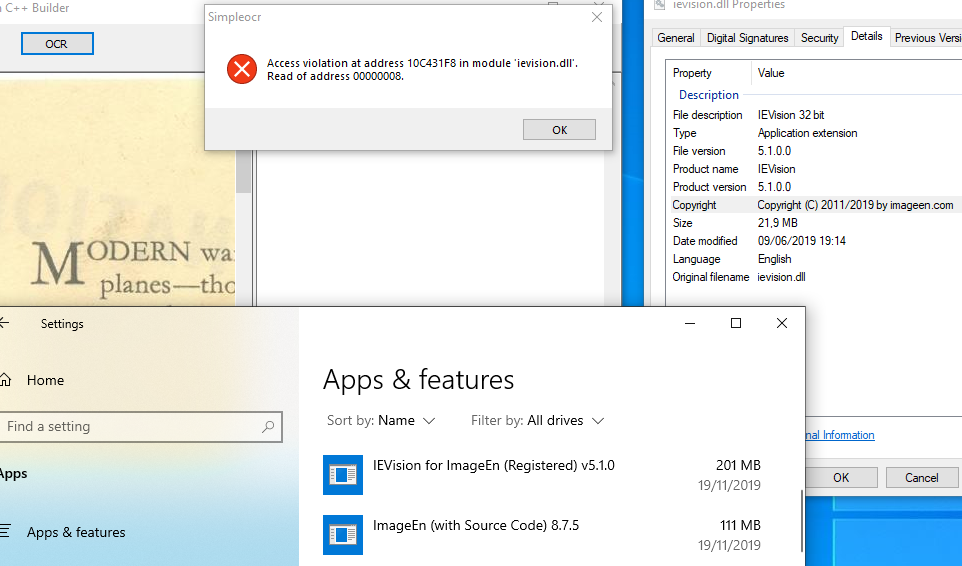Click the ievision.dll file icon in title bar
Image resolution: width=962 pixels, height=566 pixels.
pos(660,5)
